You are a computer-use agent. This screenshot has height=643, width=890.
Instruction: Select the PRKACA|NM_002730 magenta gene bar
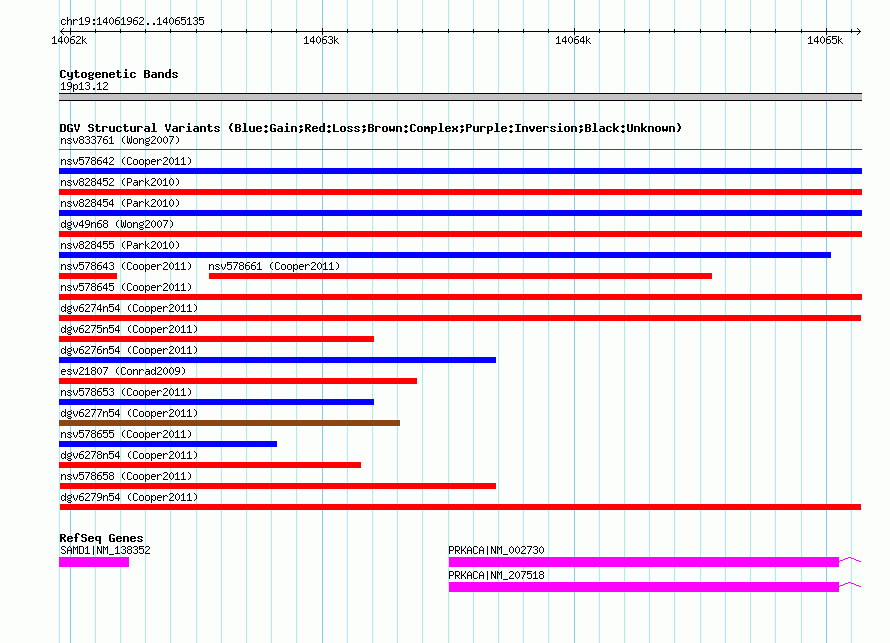tap(644, 562)
